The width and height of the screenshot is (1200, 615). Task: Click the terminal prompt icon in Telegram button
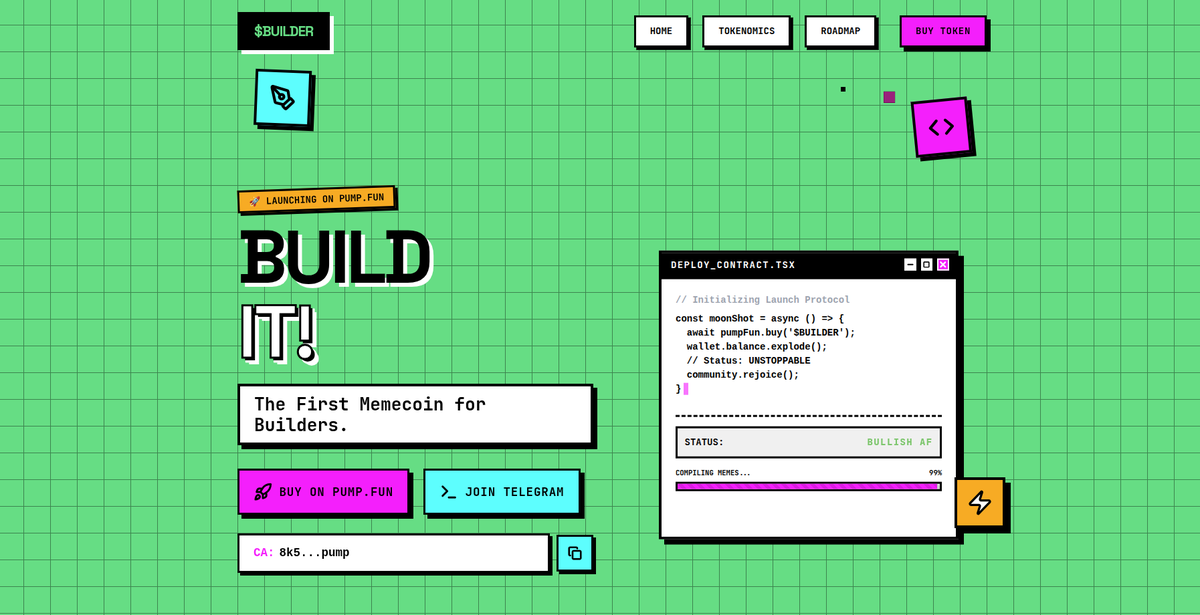tap(448, 492)
